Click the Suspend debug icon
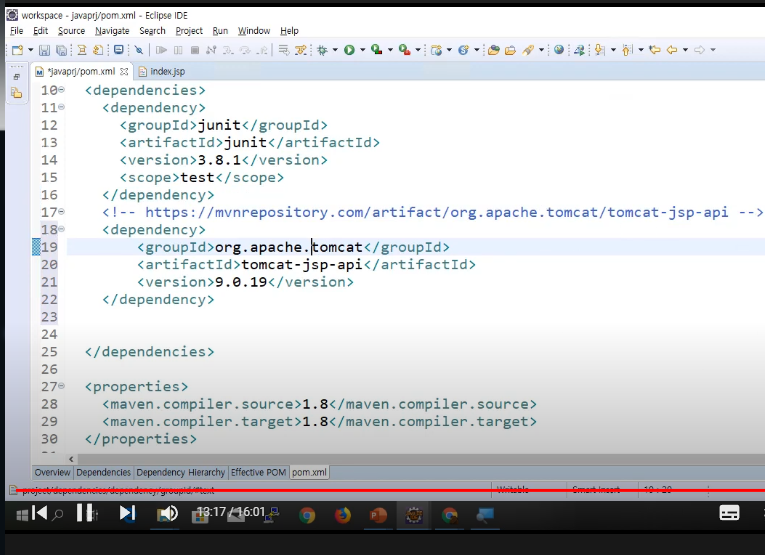This screenshot has height=555, width=765. coord(178,50)
